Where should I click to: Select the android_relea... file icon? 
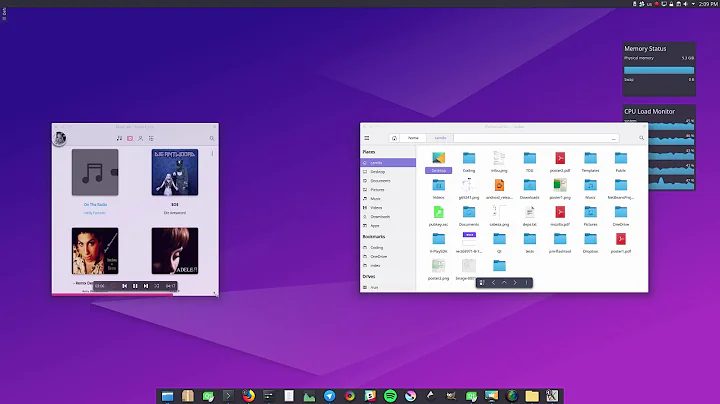tap(499, 185)
